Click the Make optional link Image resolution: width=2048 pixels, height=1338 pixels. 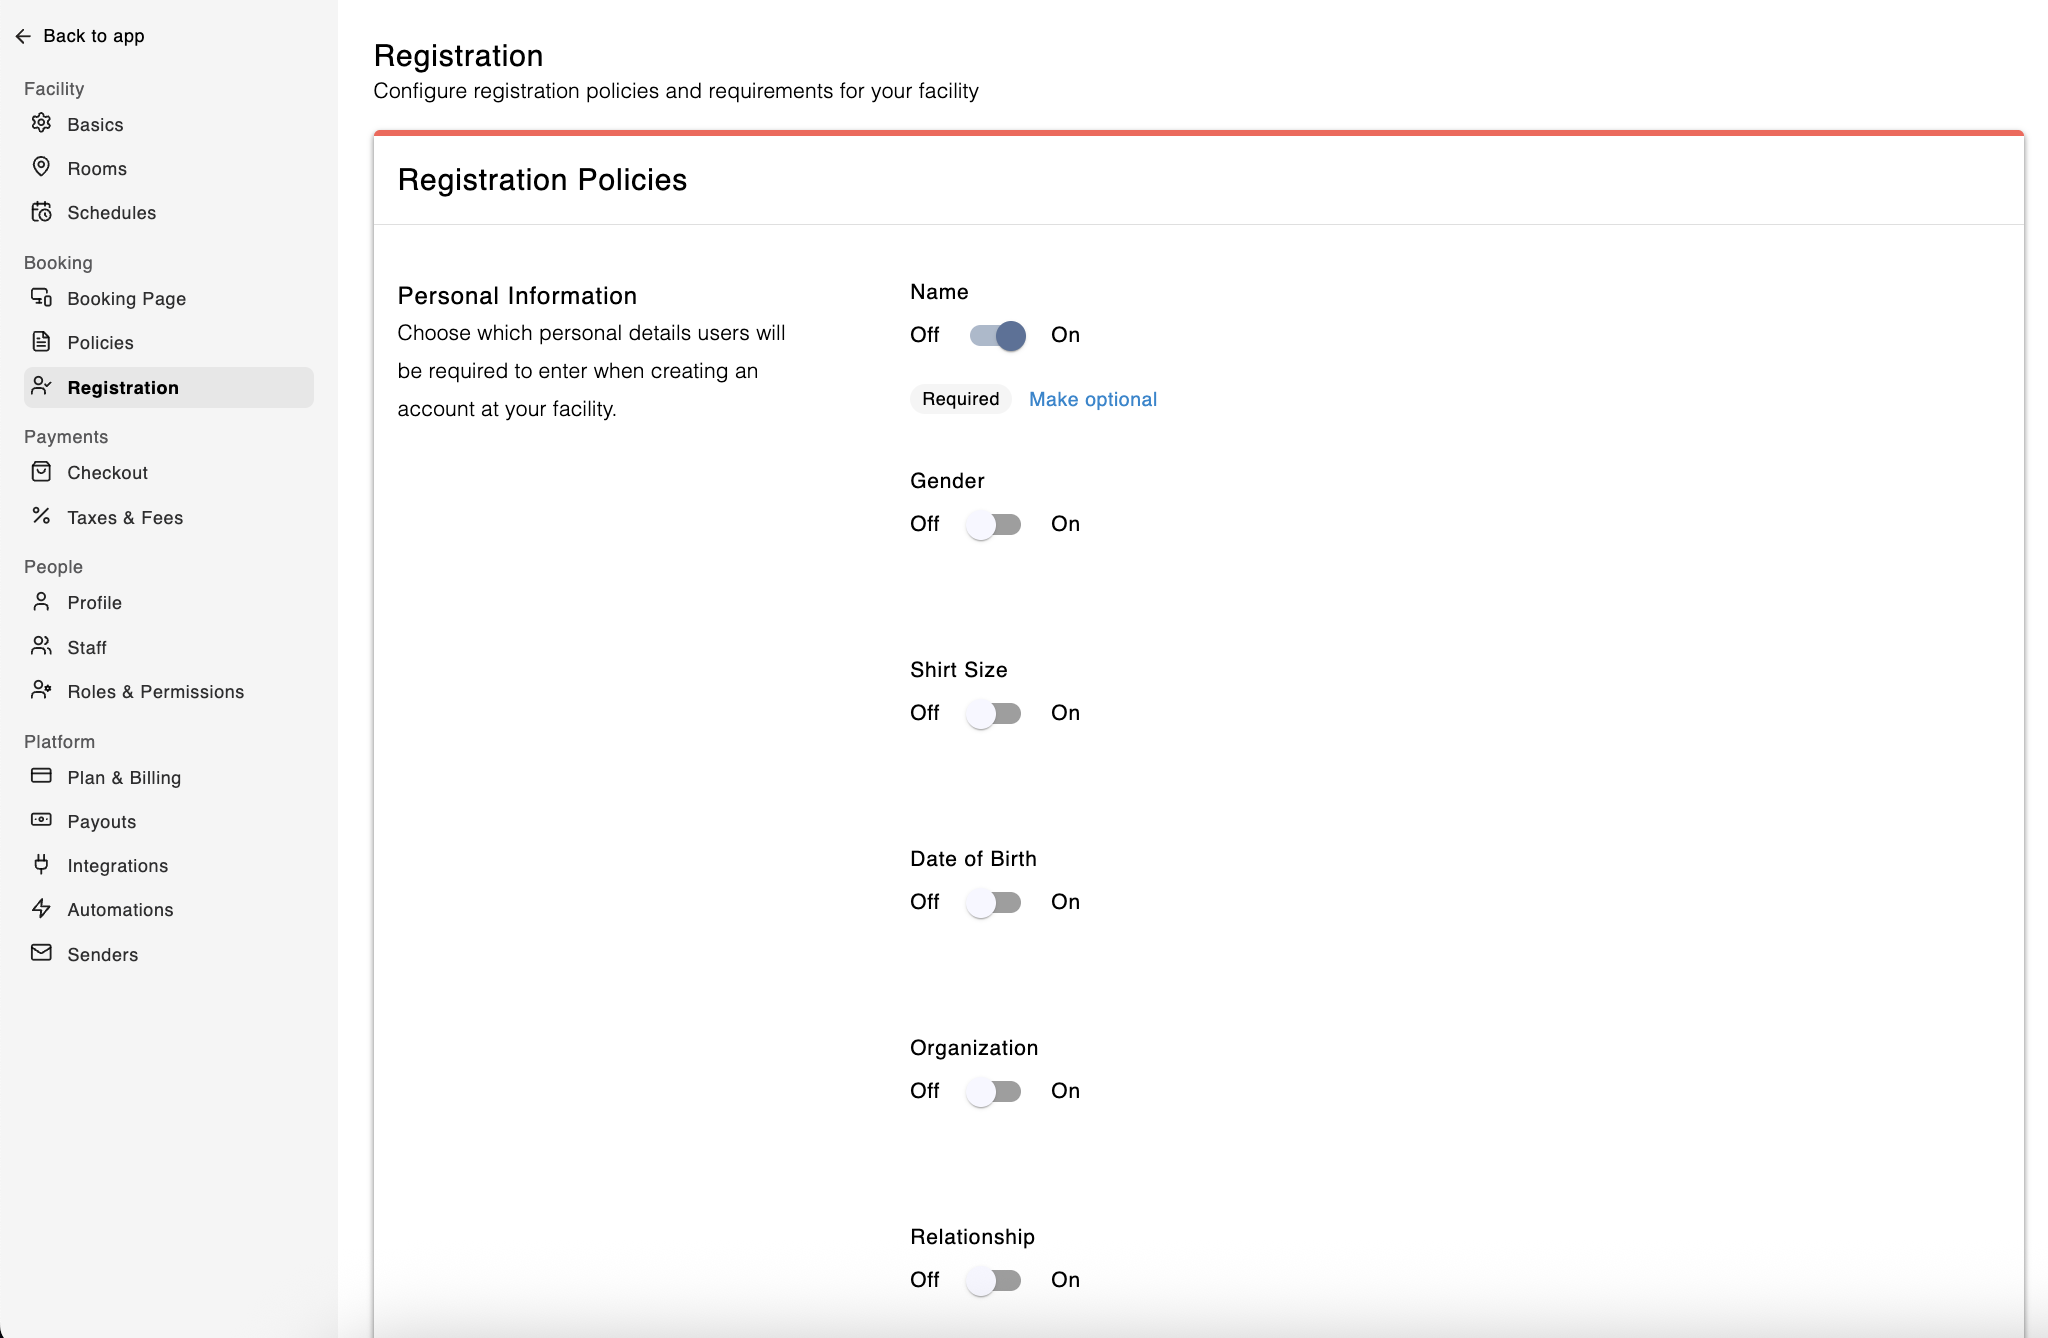tap(1092, 399)
